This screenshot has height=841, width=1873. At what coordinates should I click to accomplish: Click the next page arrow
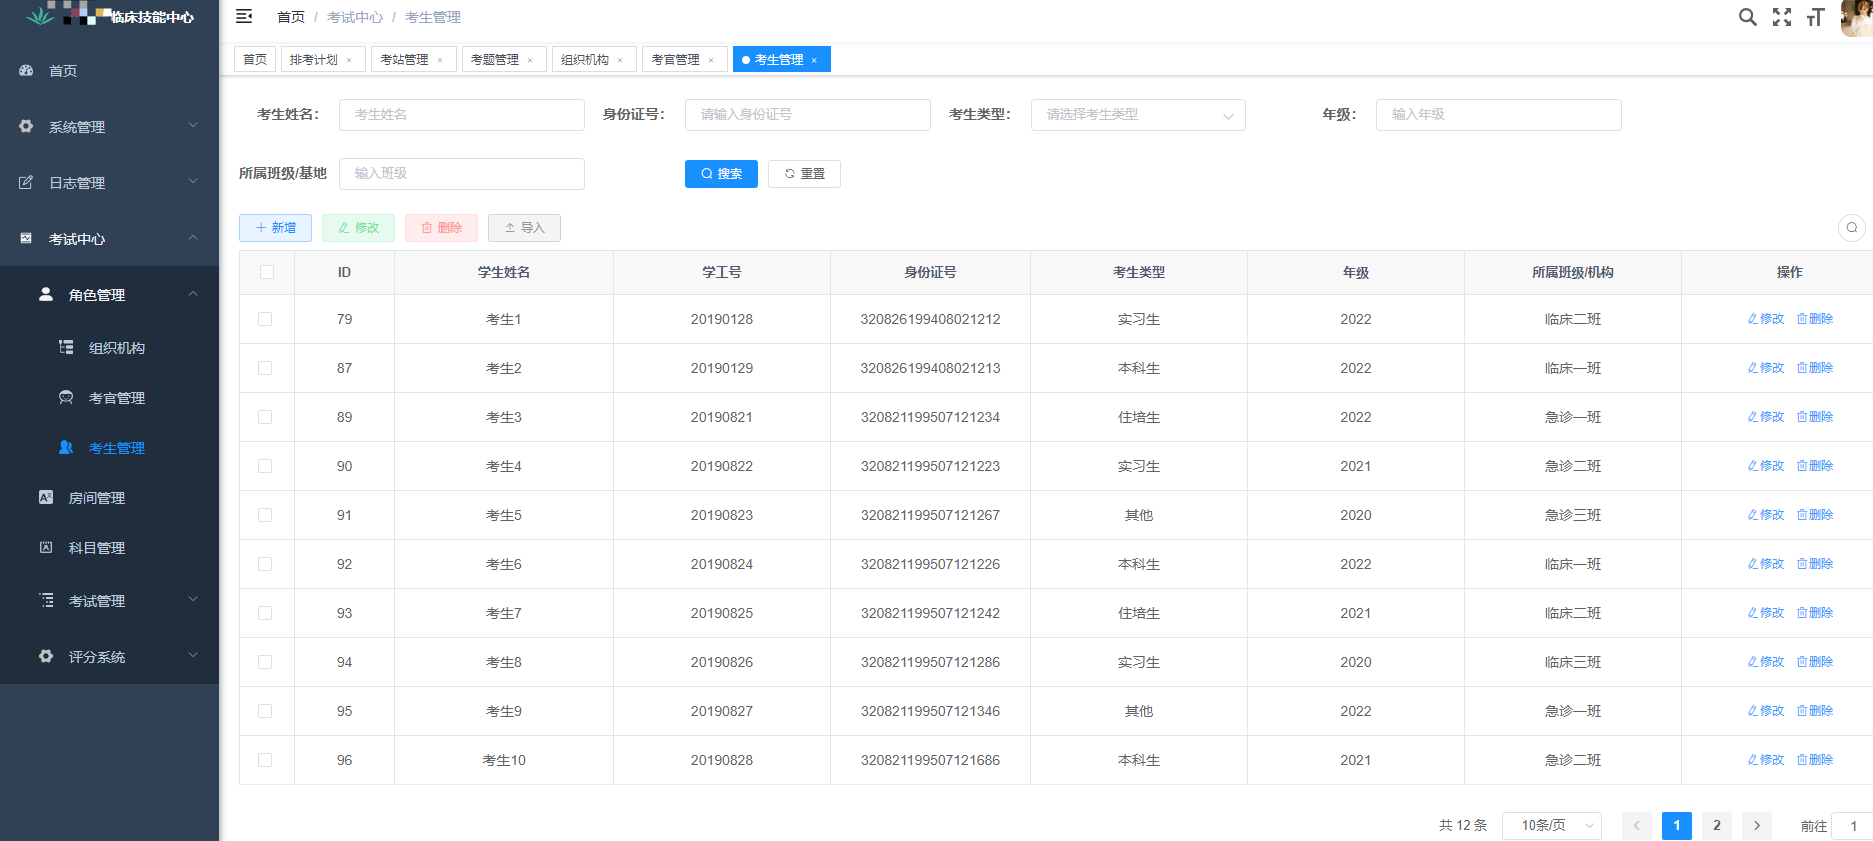[1757, 825]
